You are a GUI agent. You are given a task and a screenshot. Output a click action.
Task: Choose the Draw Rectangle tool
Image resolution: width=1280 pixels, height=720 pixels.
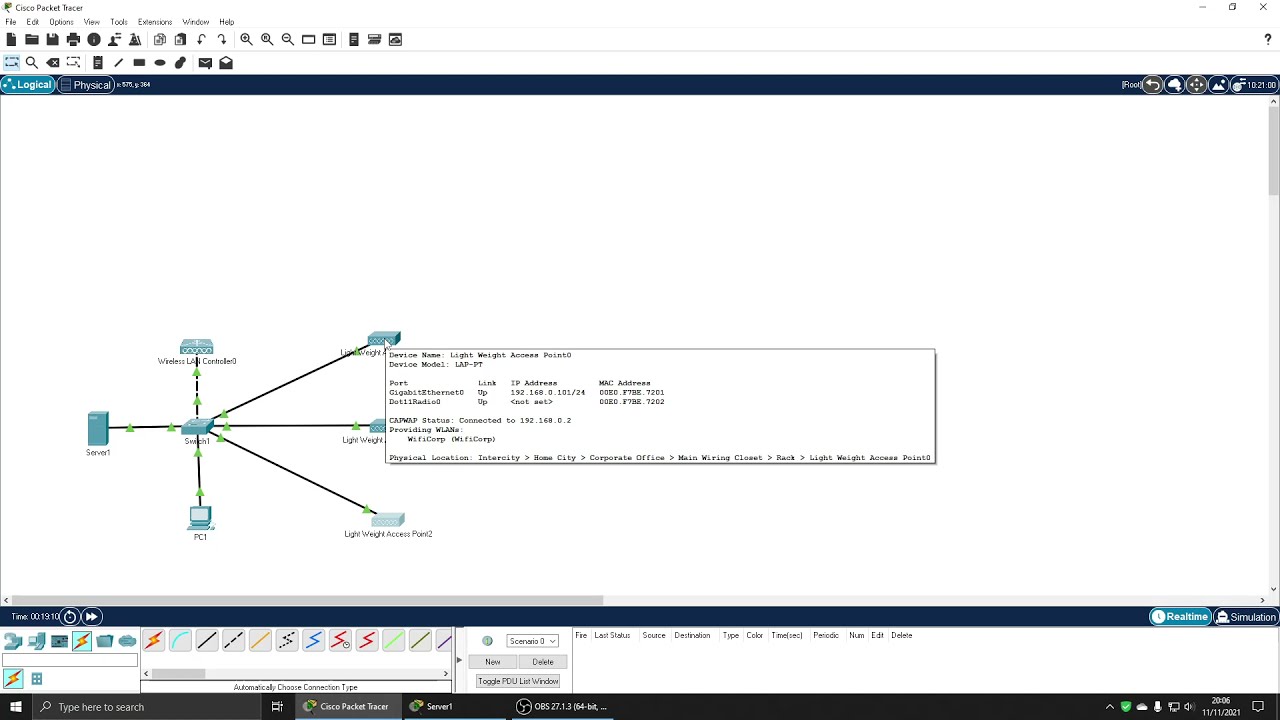tap(139, 62)
